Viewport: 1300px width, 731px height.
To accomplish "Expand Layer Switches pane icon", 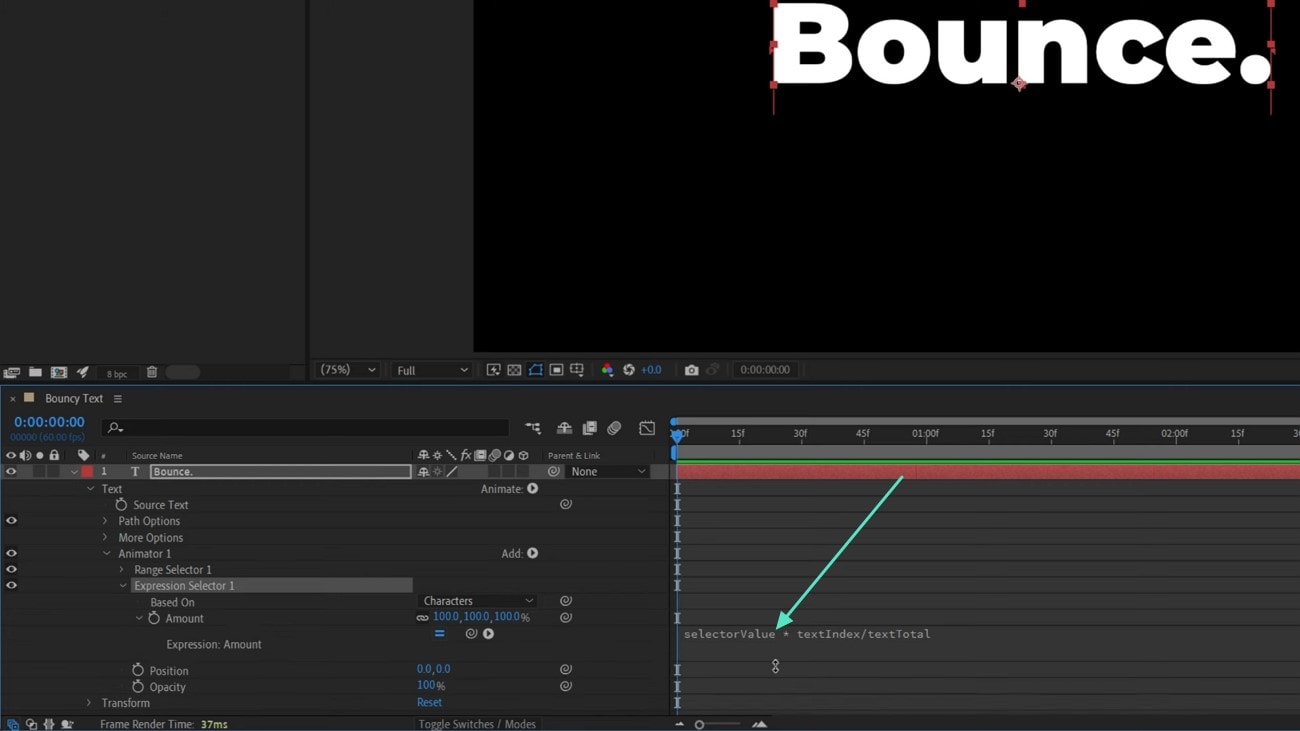I will tap(12, 724).
